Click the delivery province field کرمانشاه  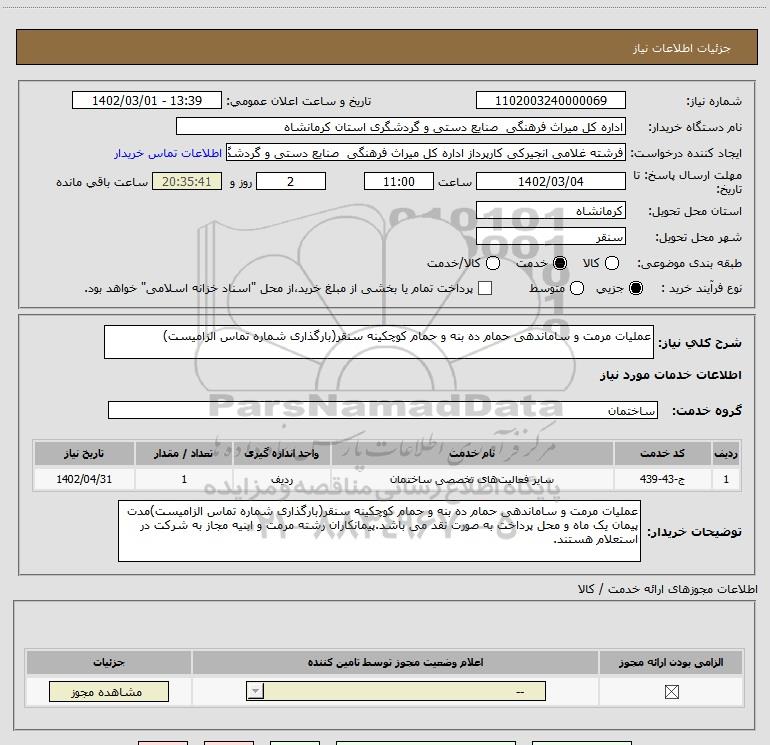[x=550, y=211]
